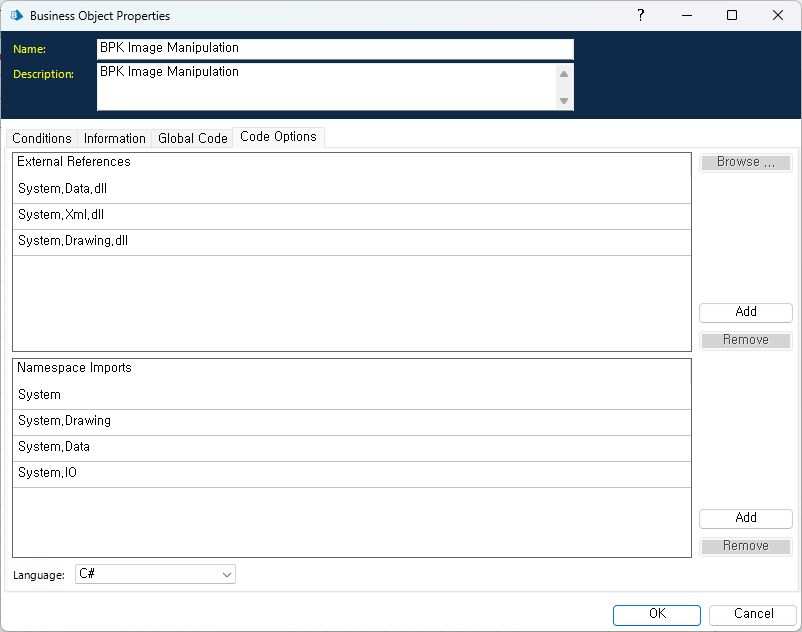Click the Namespace Imports header
The image size is (802, 632).
pyautogui.click(x=75, y=368)
